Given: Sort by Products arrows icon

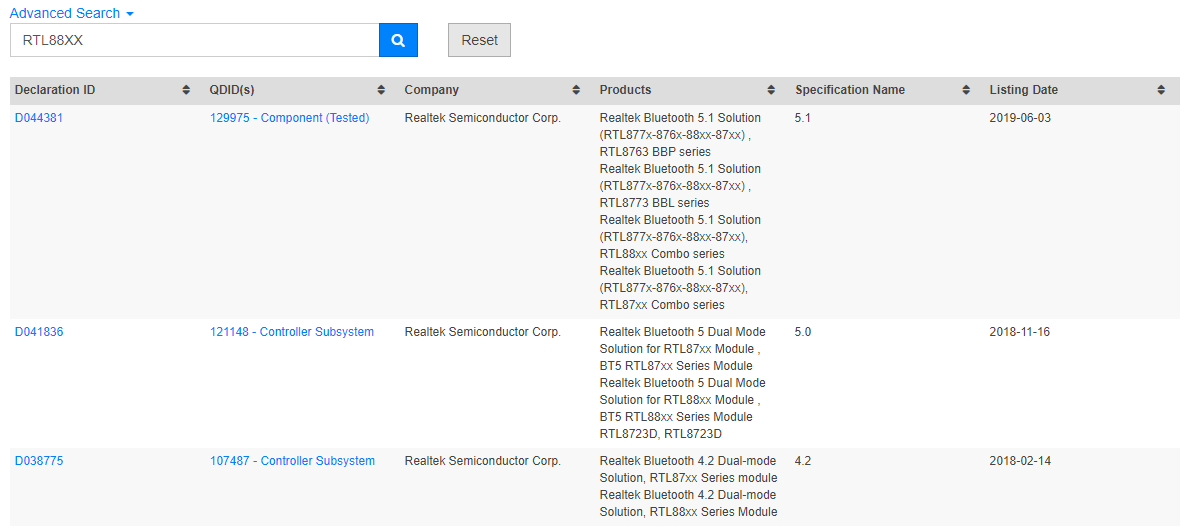Looking at the screenshot, I should point(772,90).
